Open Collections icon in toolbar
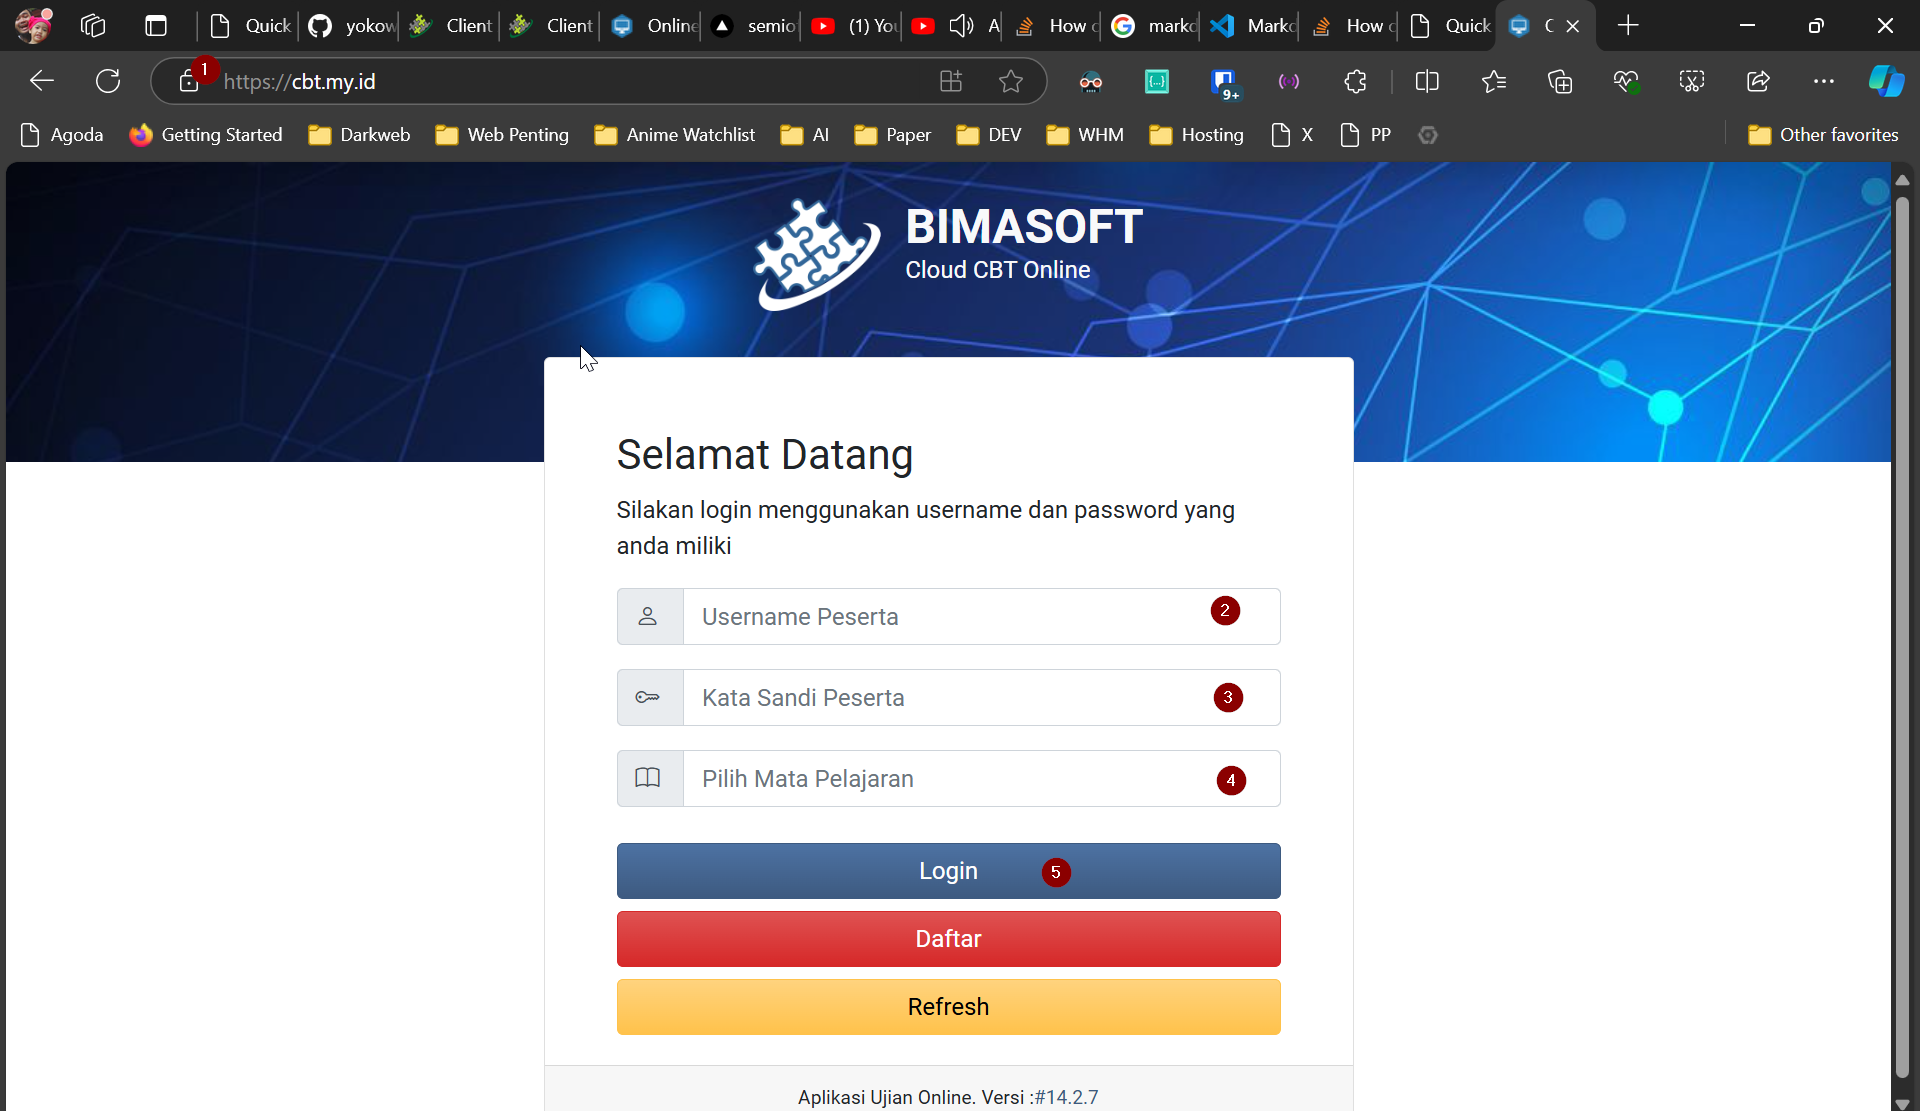 pyautogui.click(x=1560, y=81)
